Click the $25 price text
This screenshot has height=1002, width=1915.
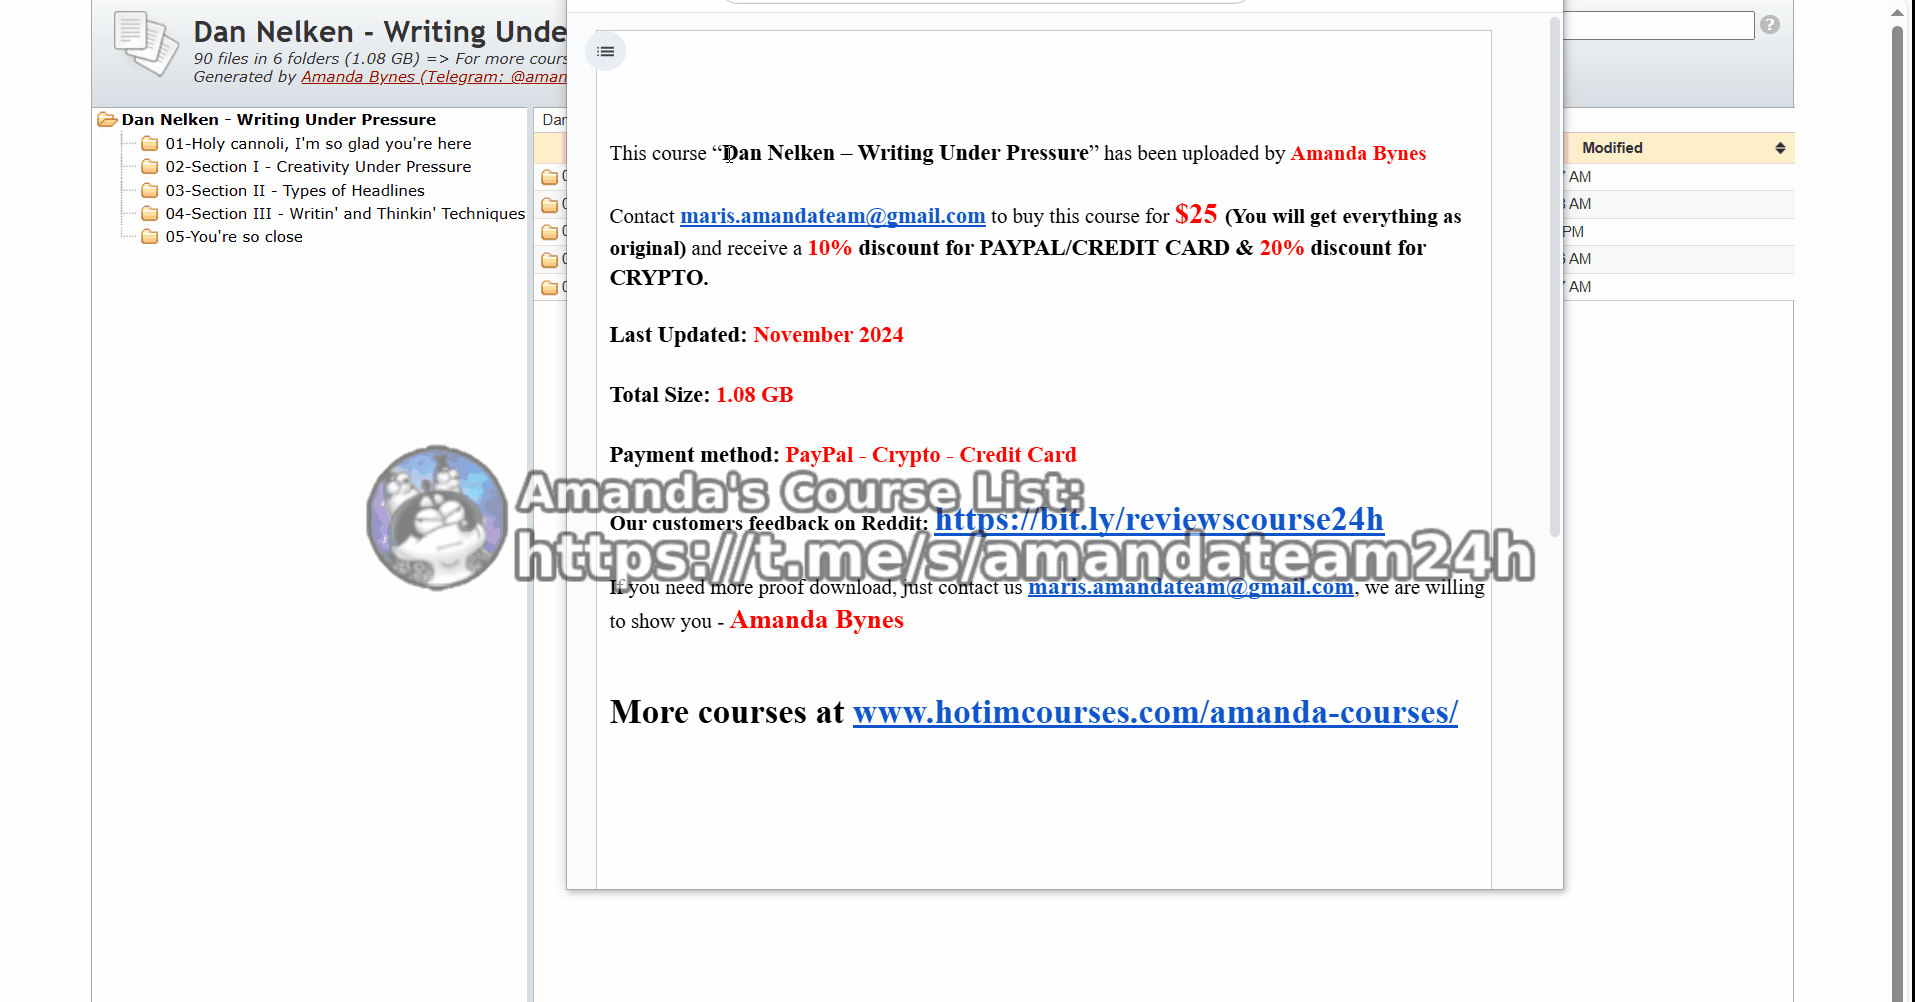1196,214
